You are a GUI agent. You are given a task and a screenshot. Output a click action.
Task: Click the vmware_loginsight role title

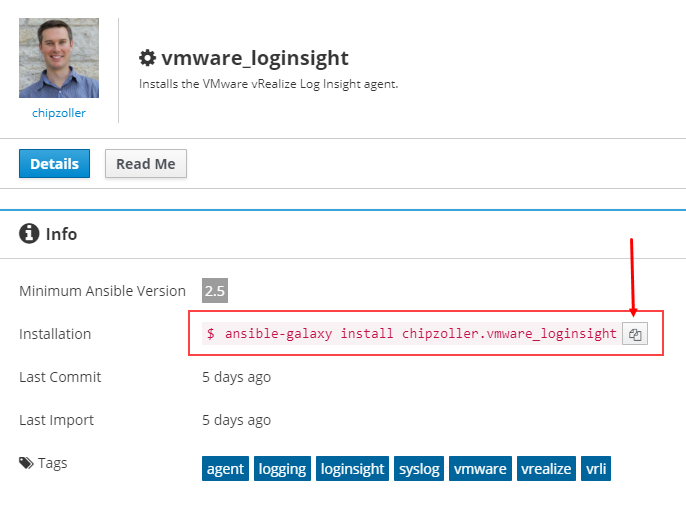click(255, 58)
